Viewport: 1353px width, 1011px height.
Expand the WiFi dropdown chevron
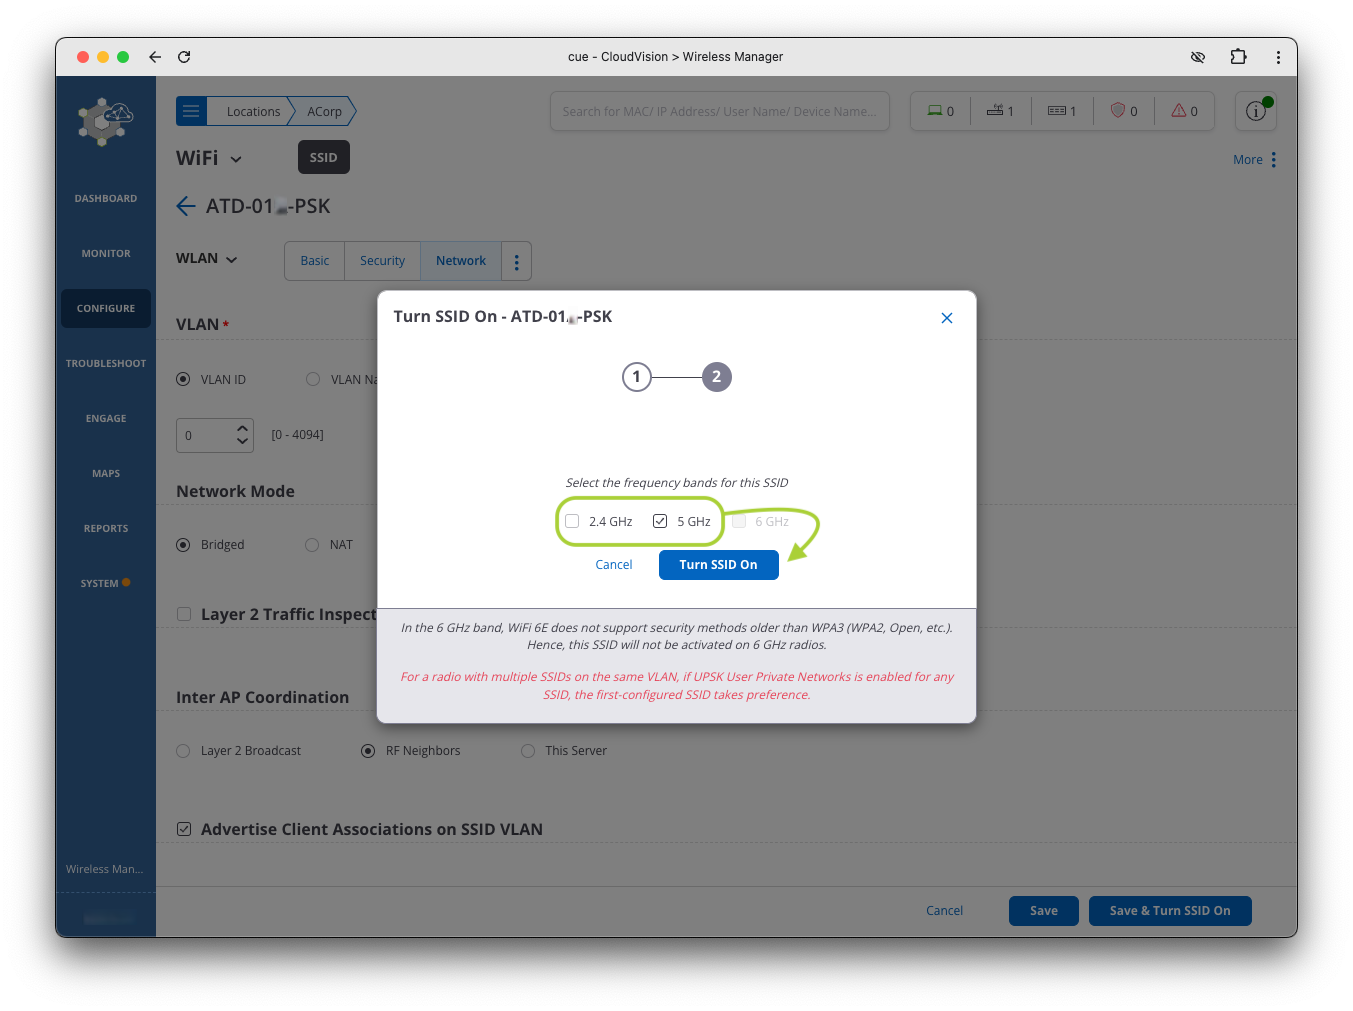[x=236, y=159]
